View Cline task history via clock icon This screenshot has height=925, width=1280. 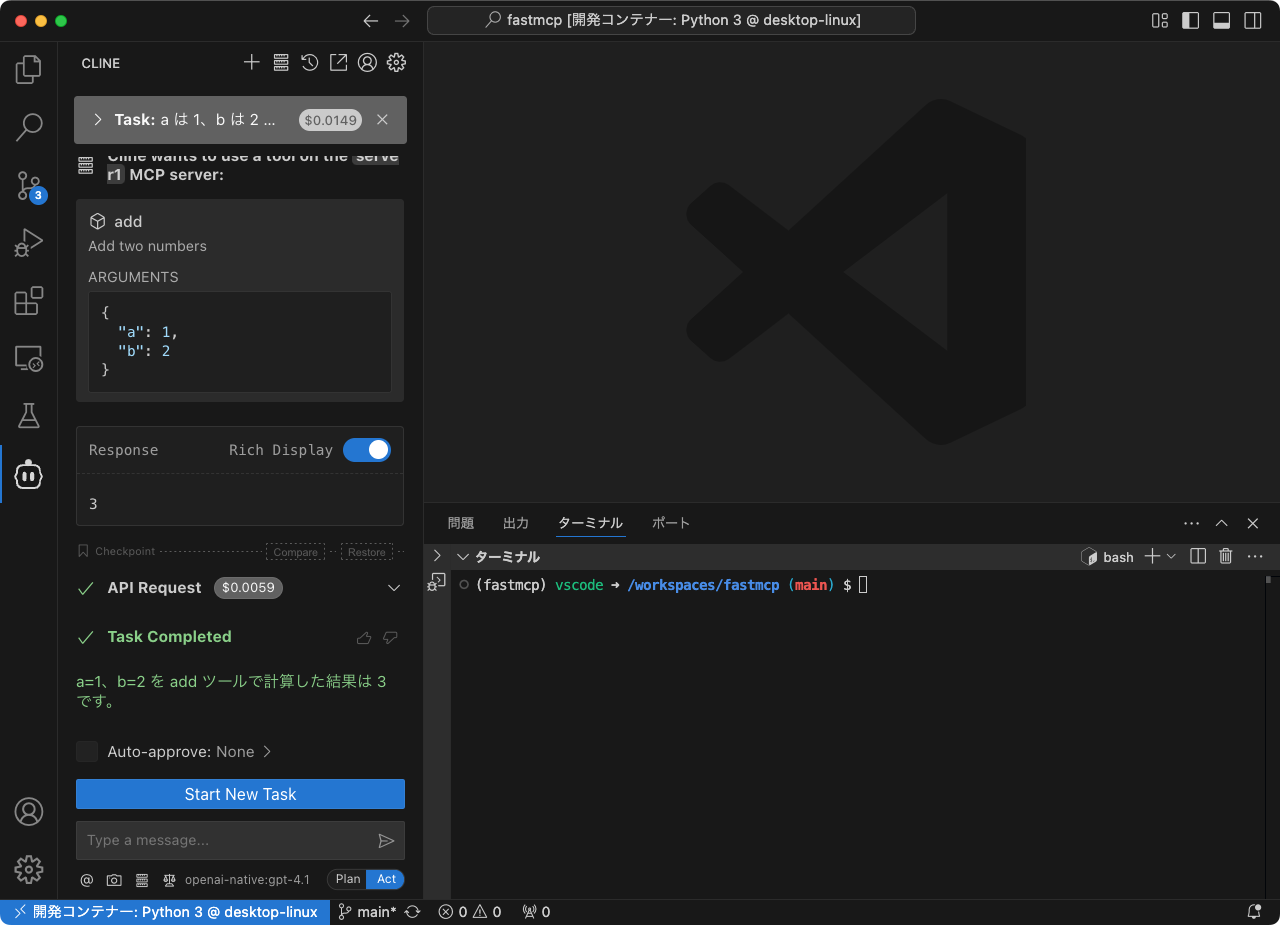309,62
